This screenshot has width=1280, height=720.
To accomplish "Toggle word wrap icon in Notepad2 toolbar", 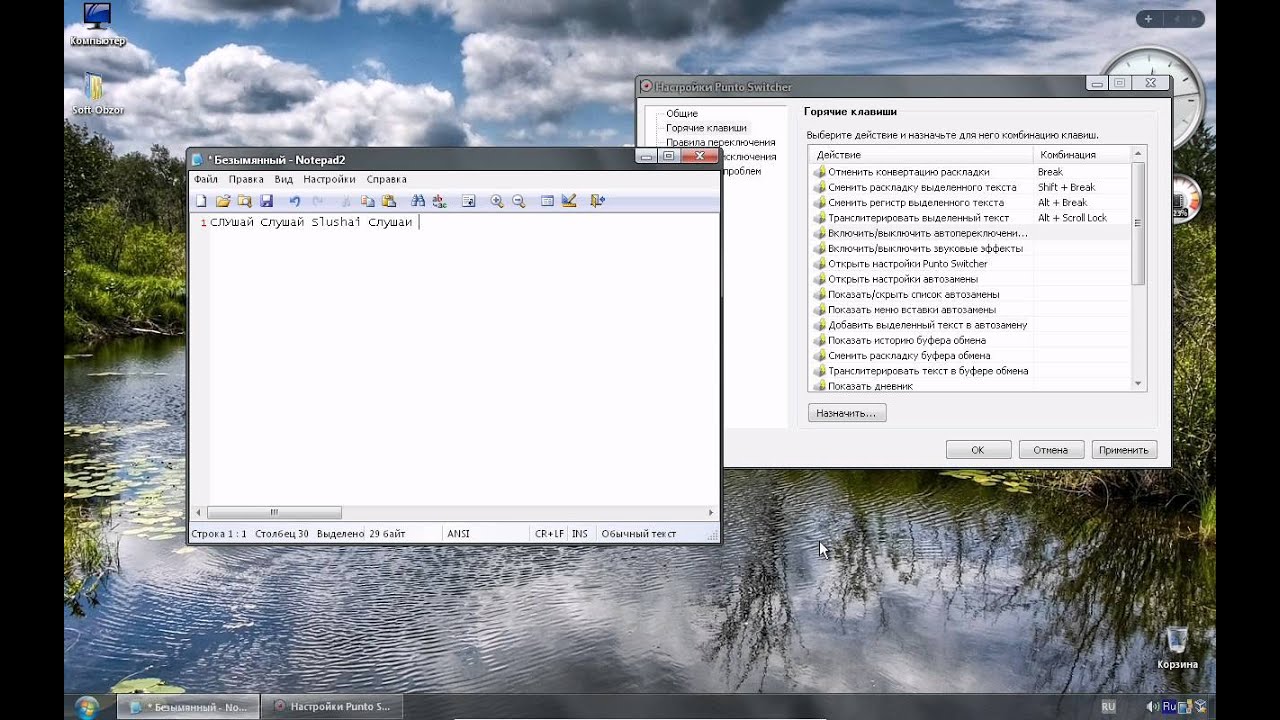I will (468, 201).
